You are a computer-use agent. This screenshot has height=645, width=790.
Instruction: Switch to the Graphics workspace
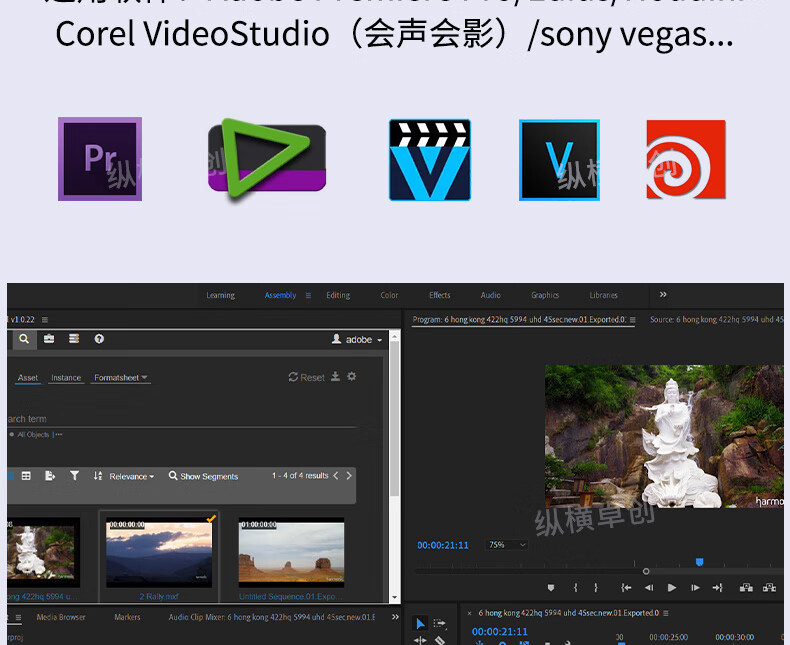545,295
